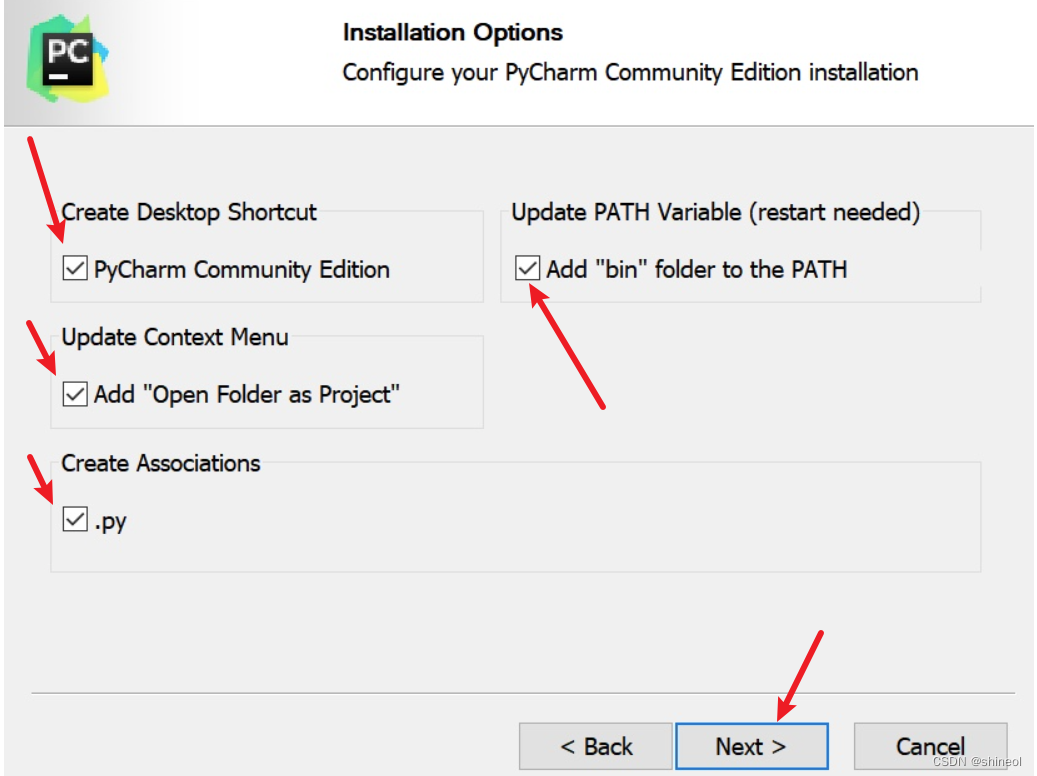Go back with the < Back button

(596, 746)
